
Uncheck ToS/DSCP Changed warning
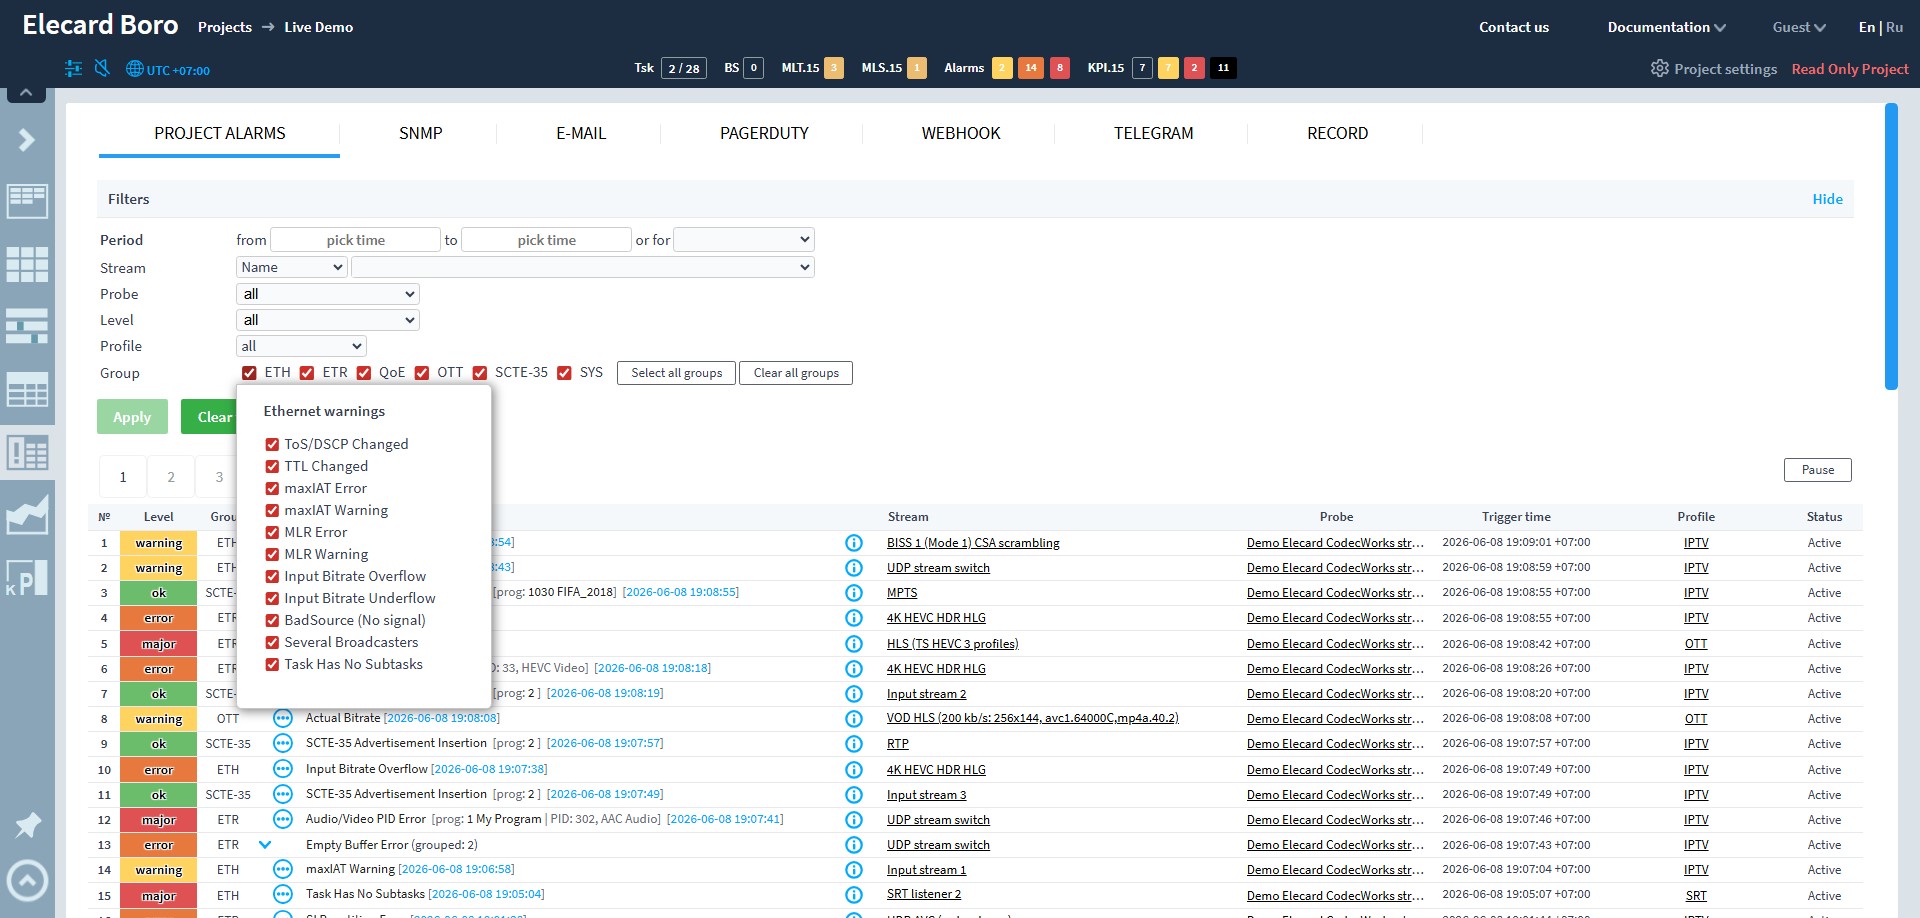(272, 444)
